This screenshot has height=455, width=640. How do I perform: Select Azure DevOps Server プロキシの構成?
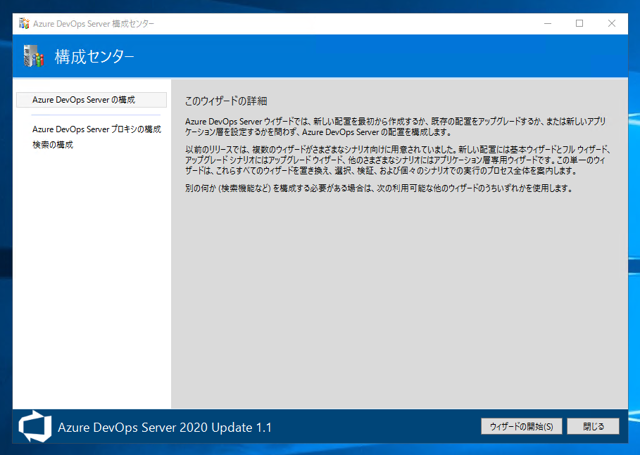pyautogui.click(x=97, y=129)
